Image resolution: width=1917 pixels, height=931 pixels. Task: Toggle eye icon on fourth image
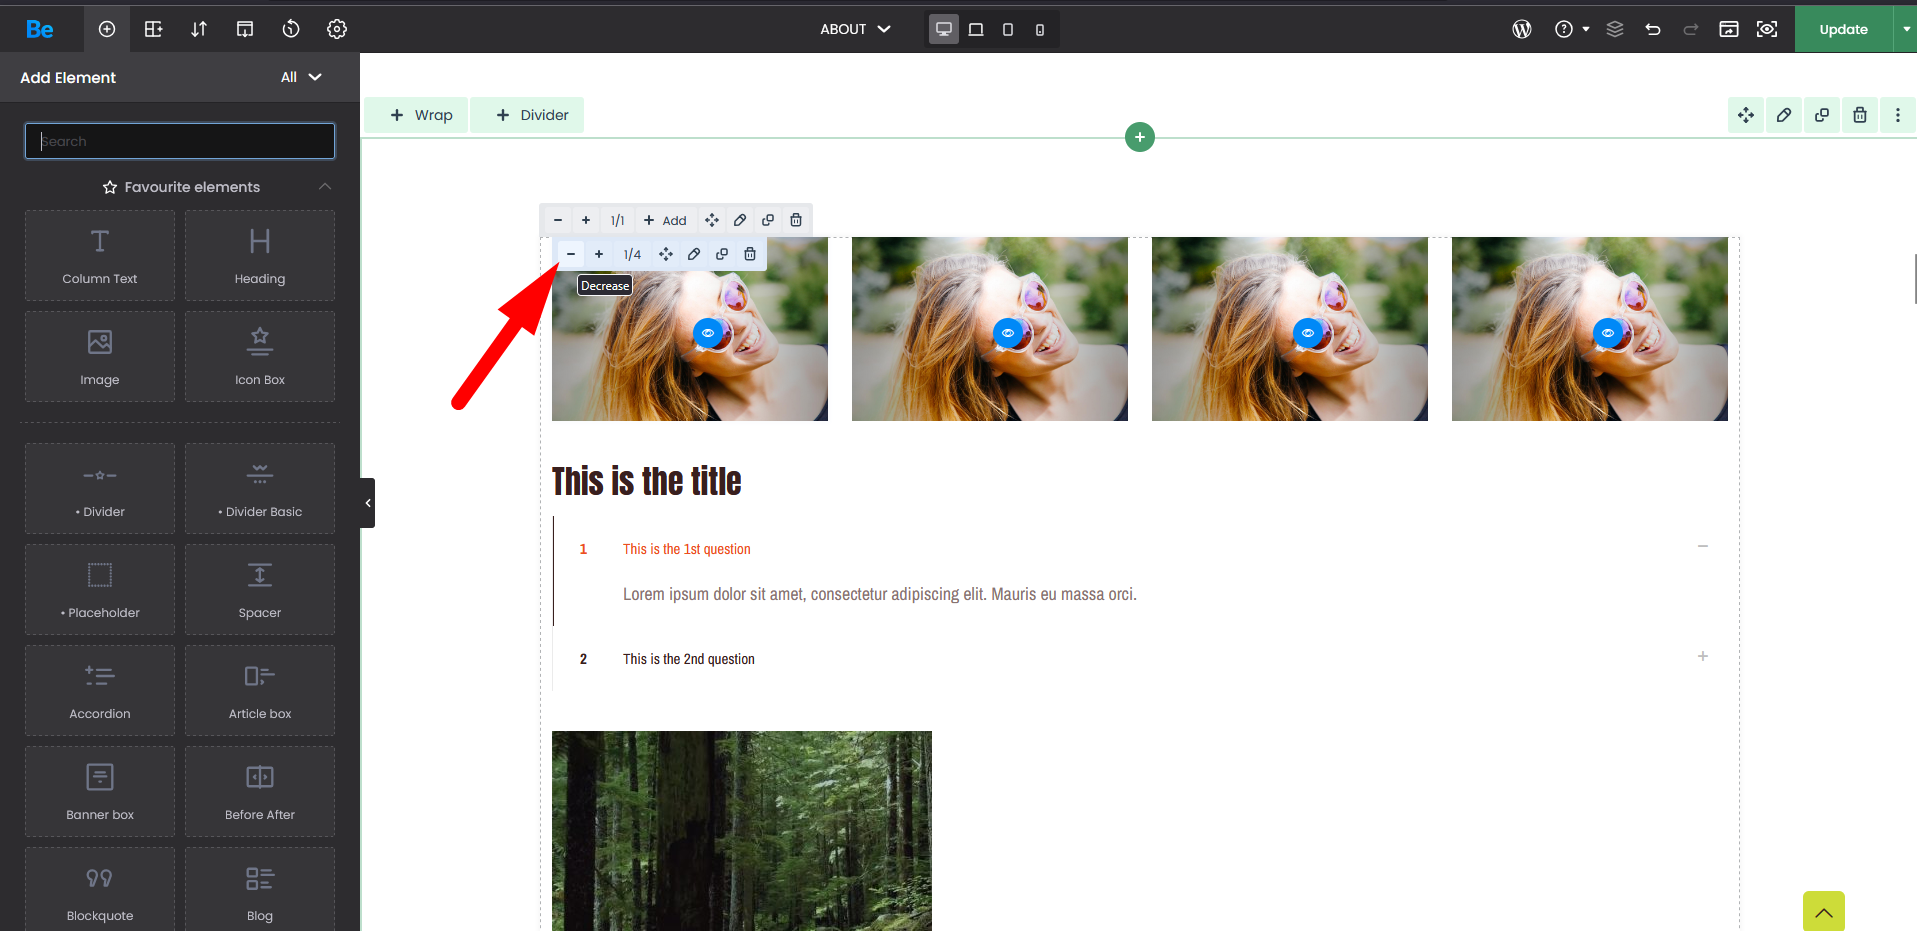1608,333
